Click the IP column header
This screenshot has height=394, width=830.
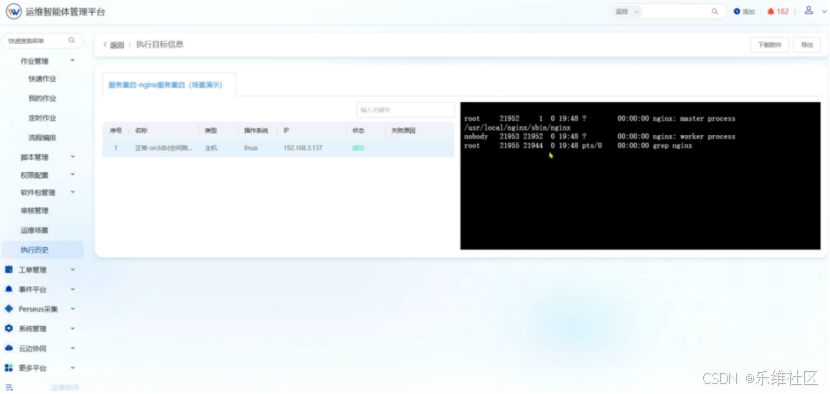pos(286,131)
